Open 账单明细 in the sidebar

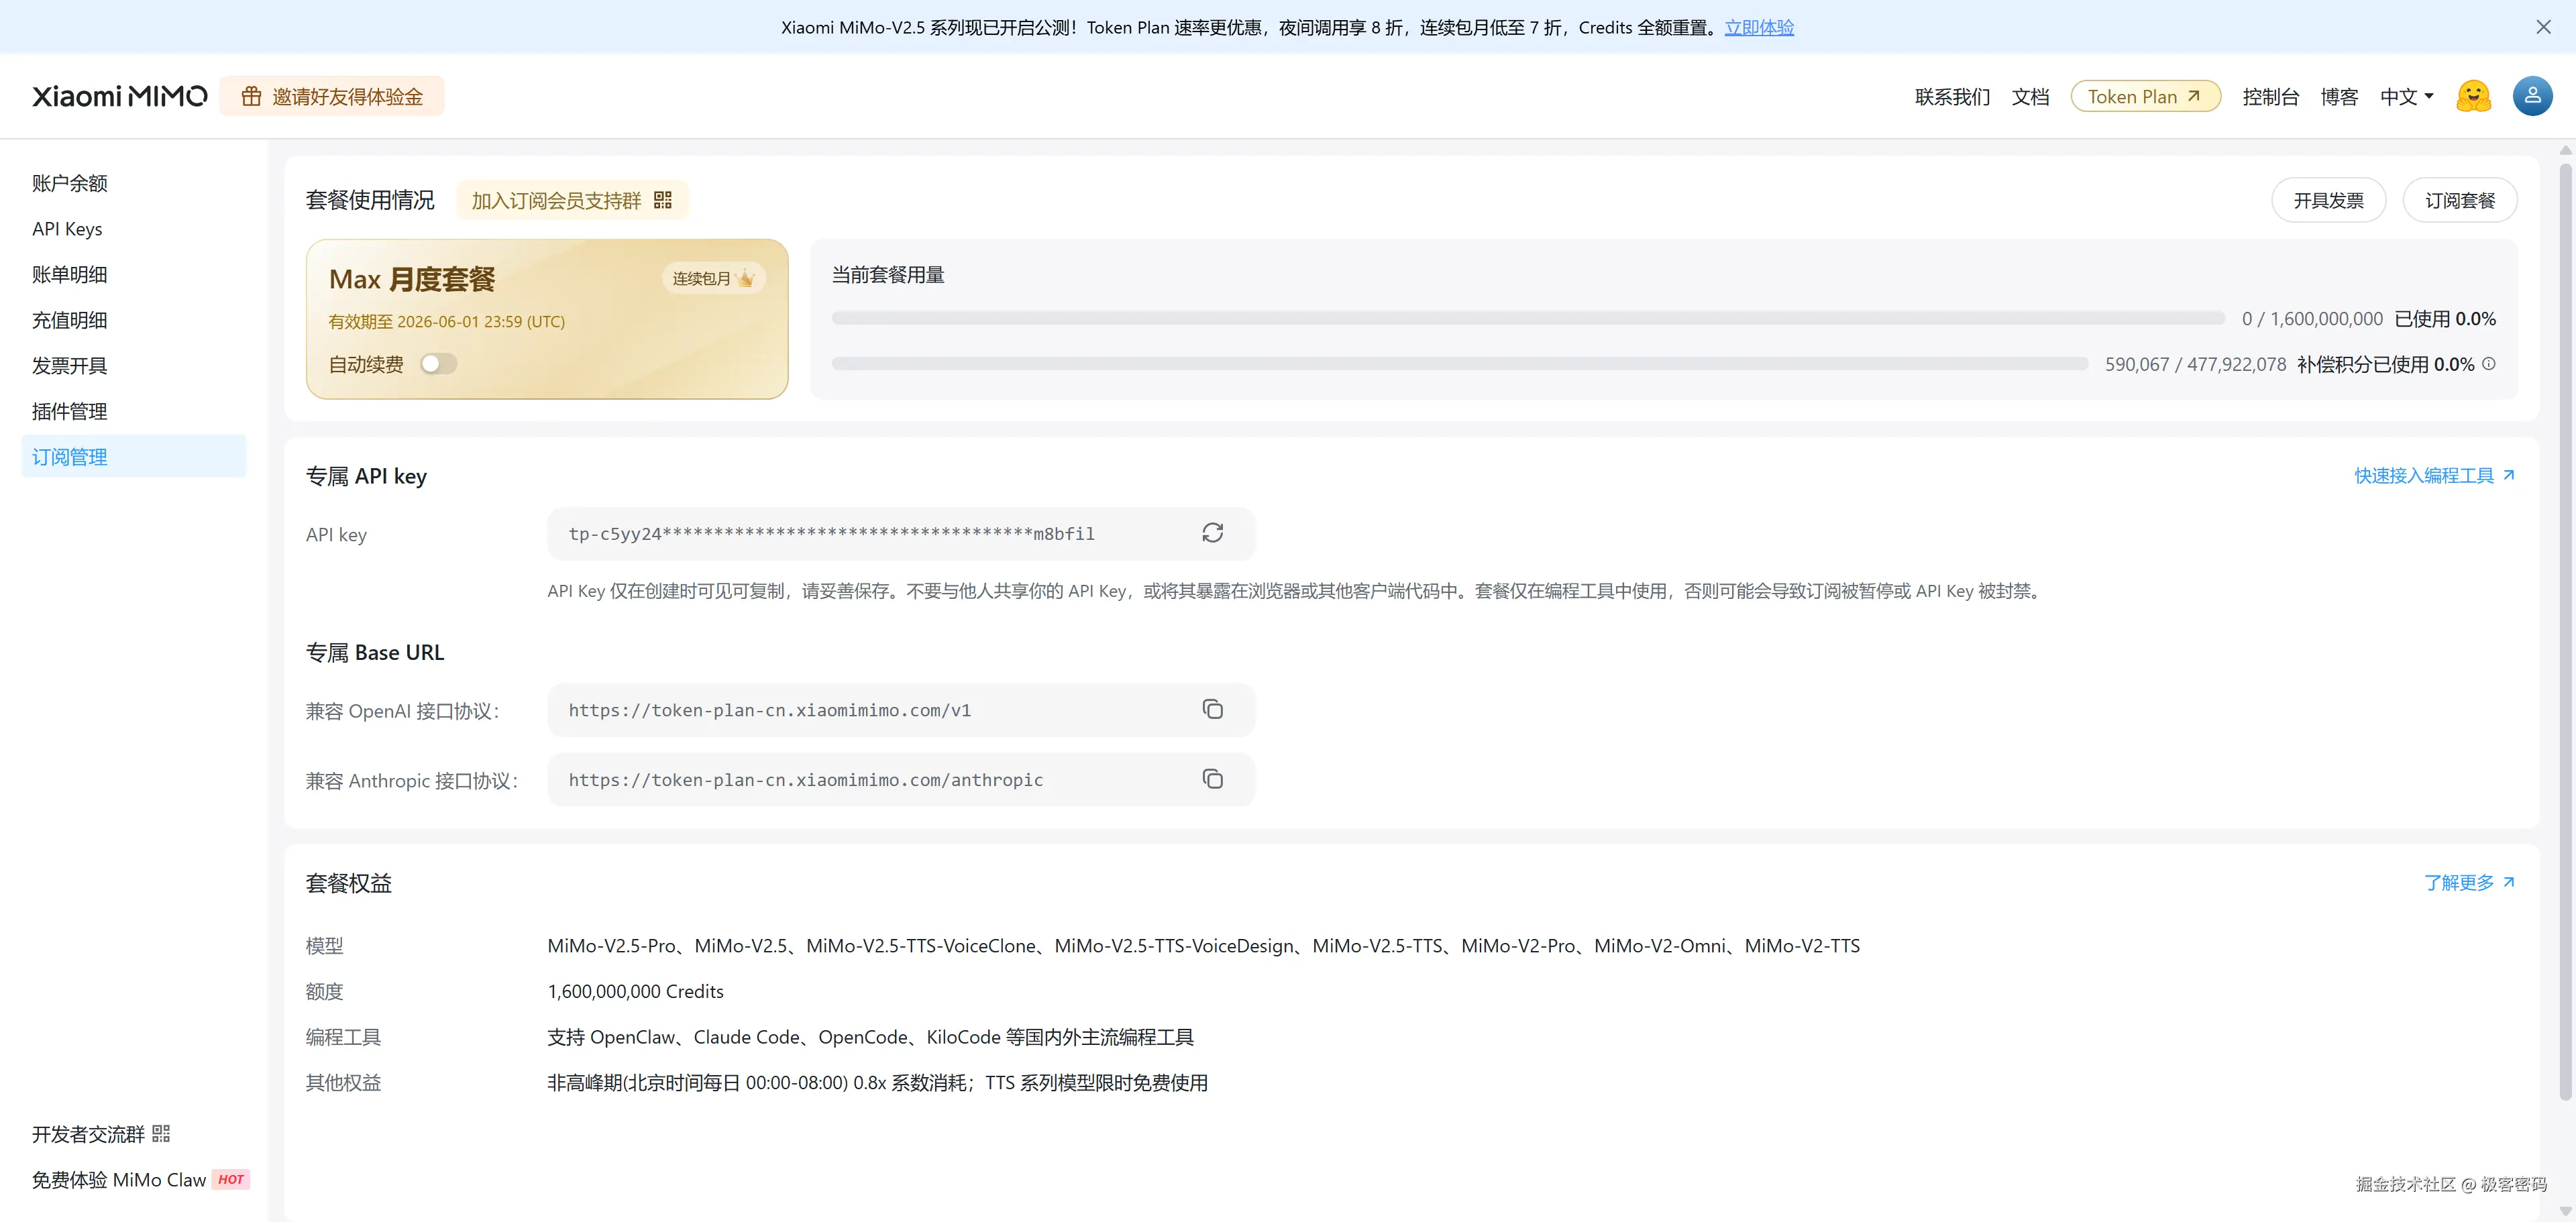70,274
